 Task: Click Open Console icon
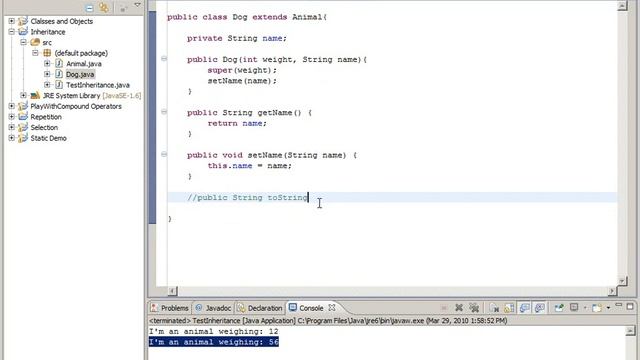(597, 308)
